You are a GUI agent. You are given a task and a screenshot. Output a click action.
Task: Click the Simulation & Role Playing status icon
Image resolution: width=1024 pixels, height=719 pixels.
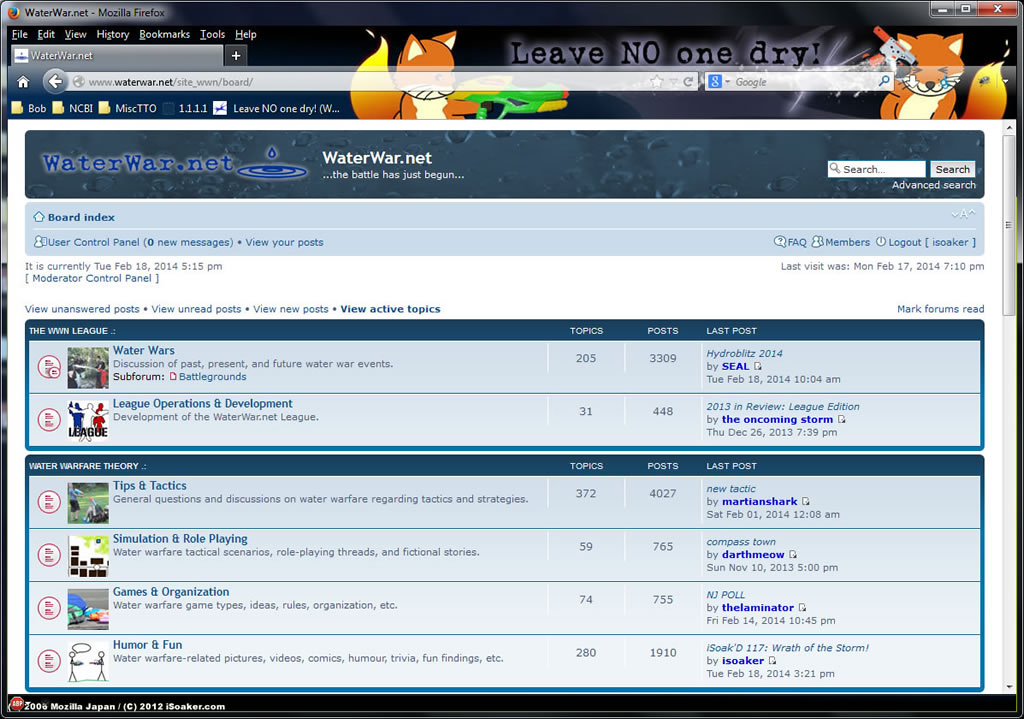(x=49, y=555)
